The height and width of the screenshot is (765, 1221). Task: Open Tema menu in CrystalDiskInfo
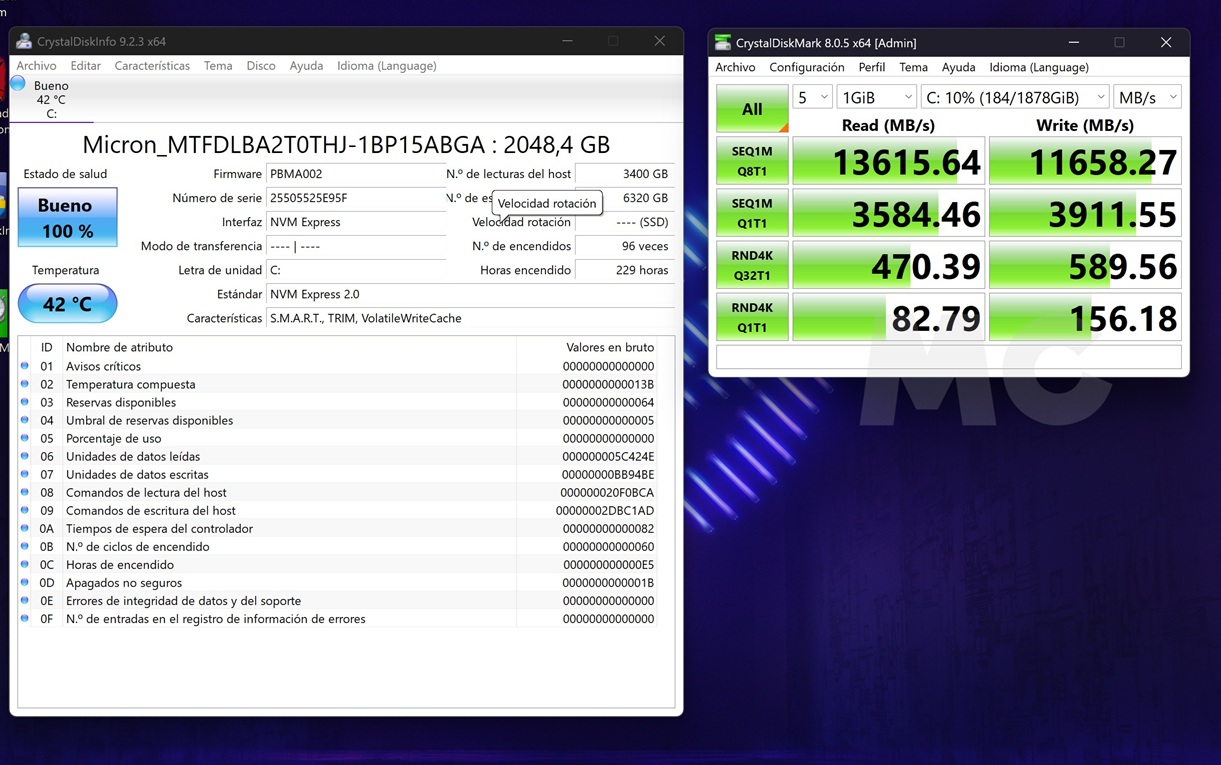point(218,66)
